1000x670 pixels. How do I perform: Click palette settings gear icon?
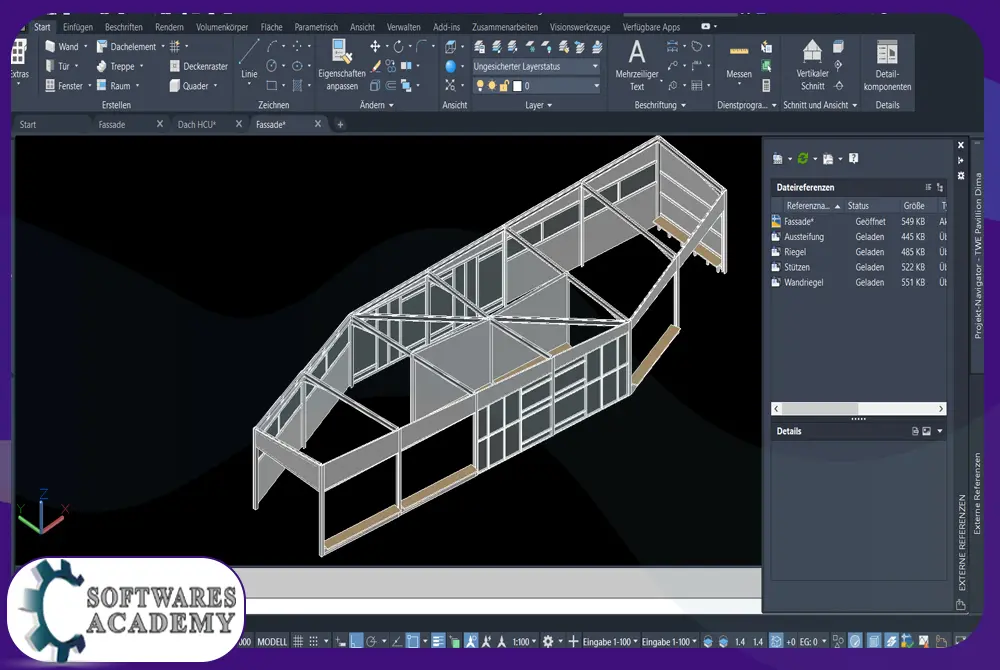click(x=961, y=175)
